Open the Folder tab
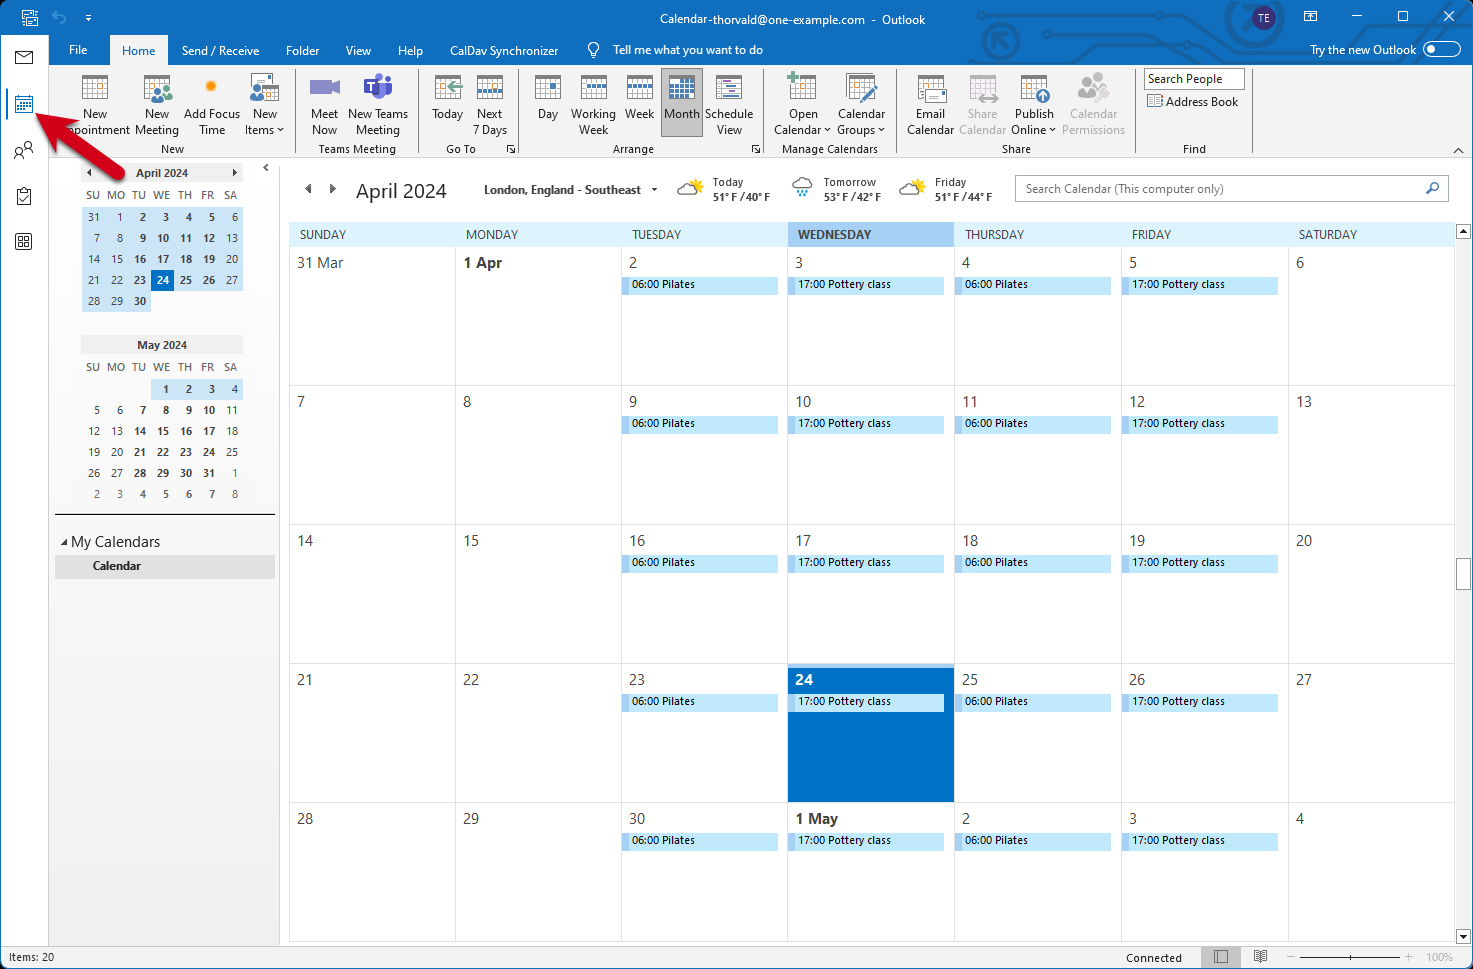1473x969 pixels. 302,51
